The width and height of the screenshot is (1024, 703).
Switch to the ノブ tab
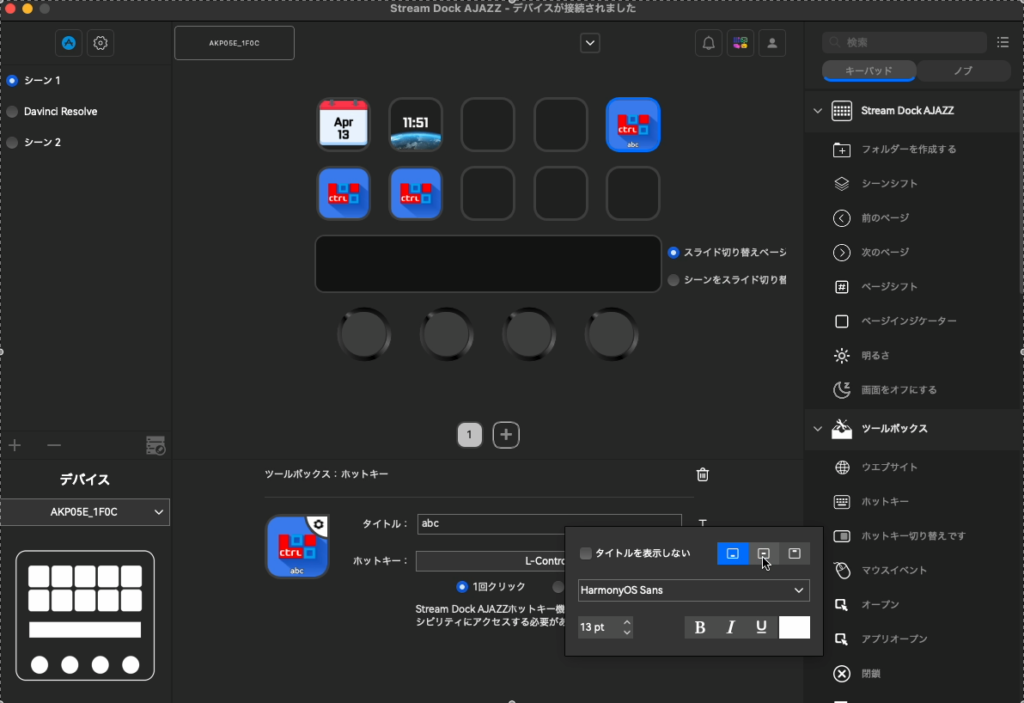coord(965,71)
